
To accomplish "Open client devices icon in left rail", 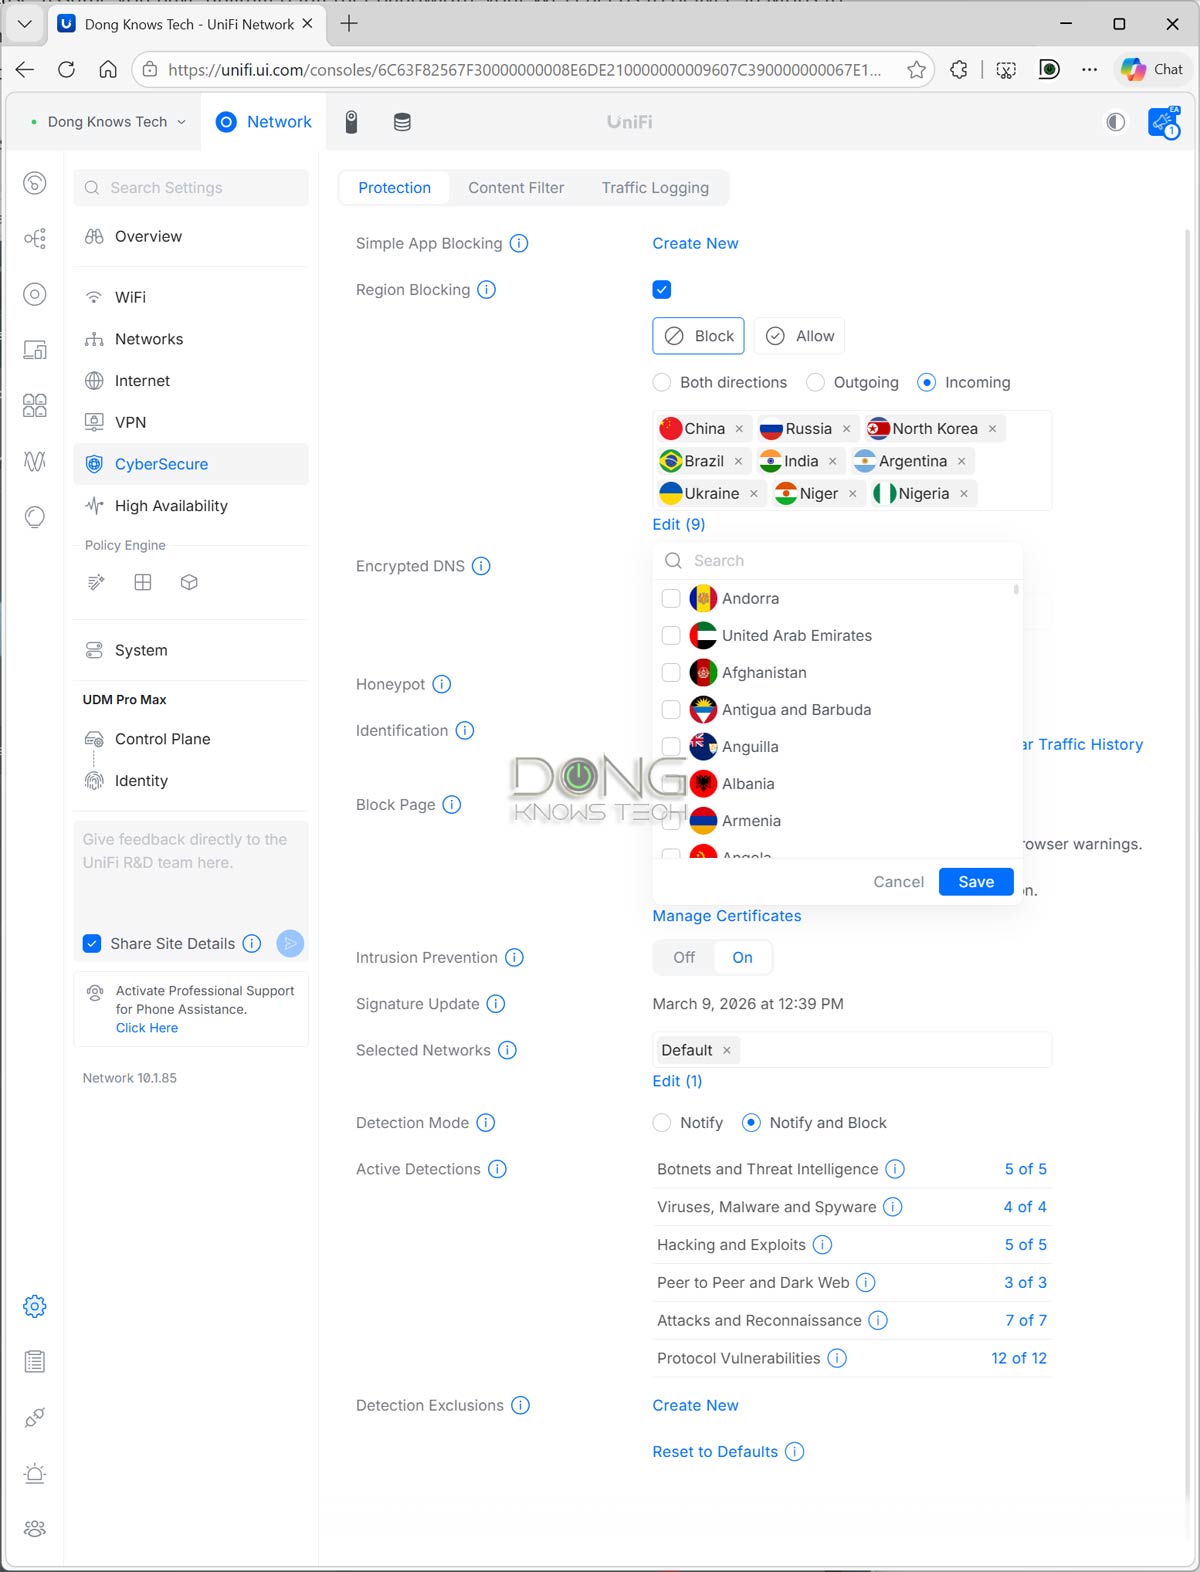I will coord(35,350).
